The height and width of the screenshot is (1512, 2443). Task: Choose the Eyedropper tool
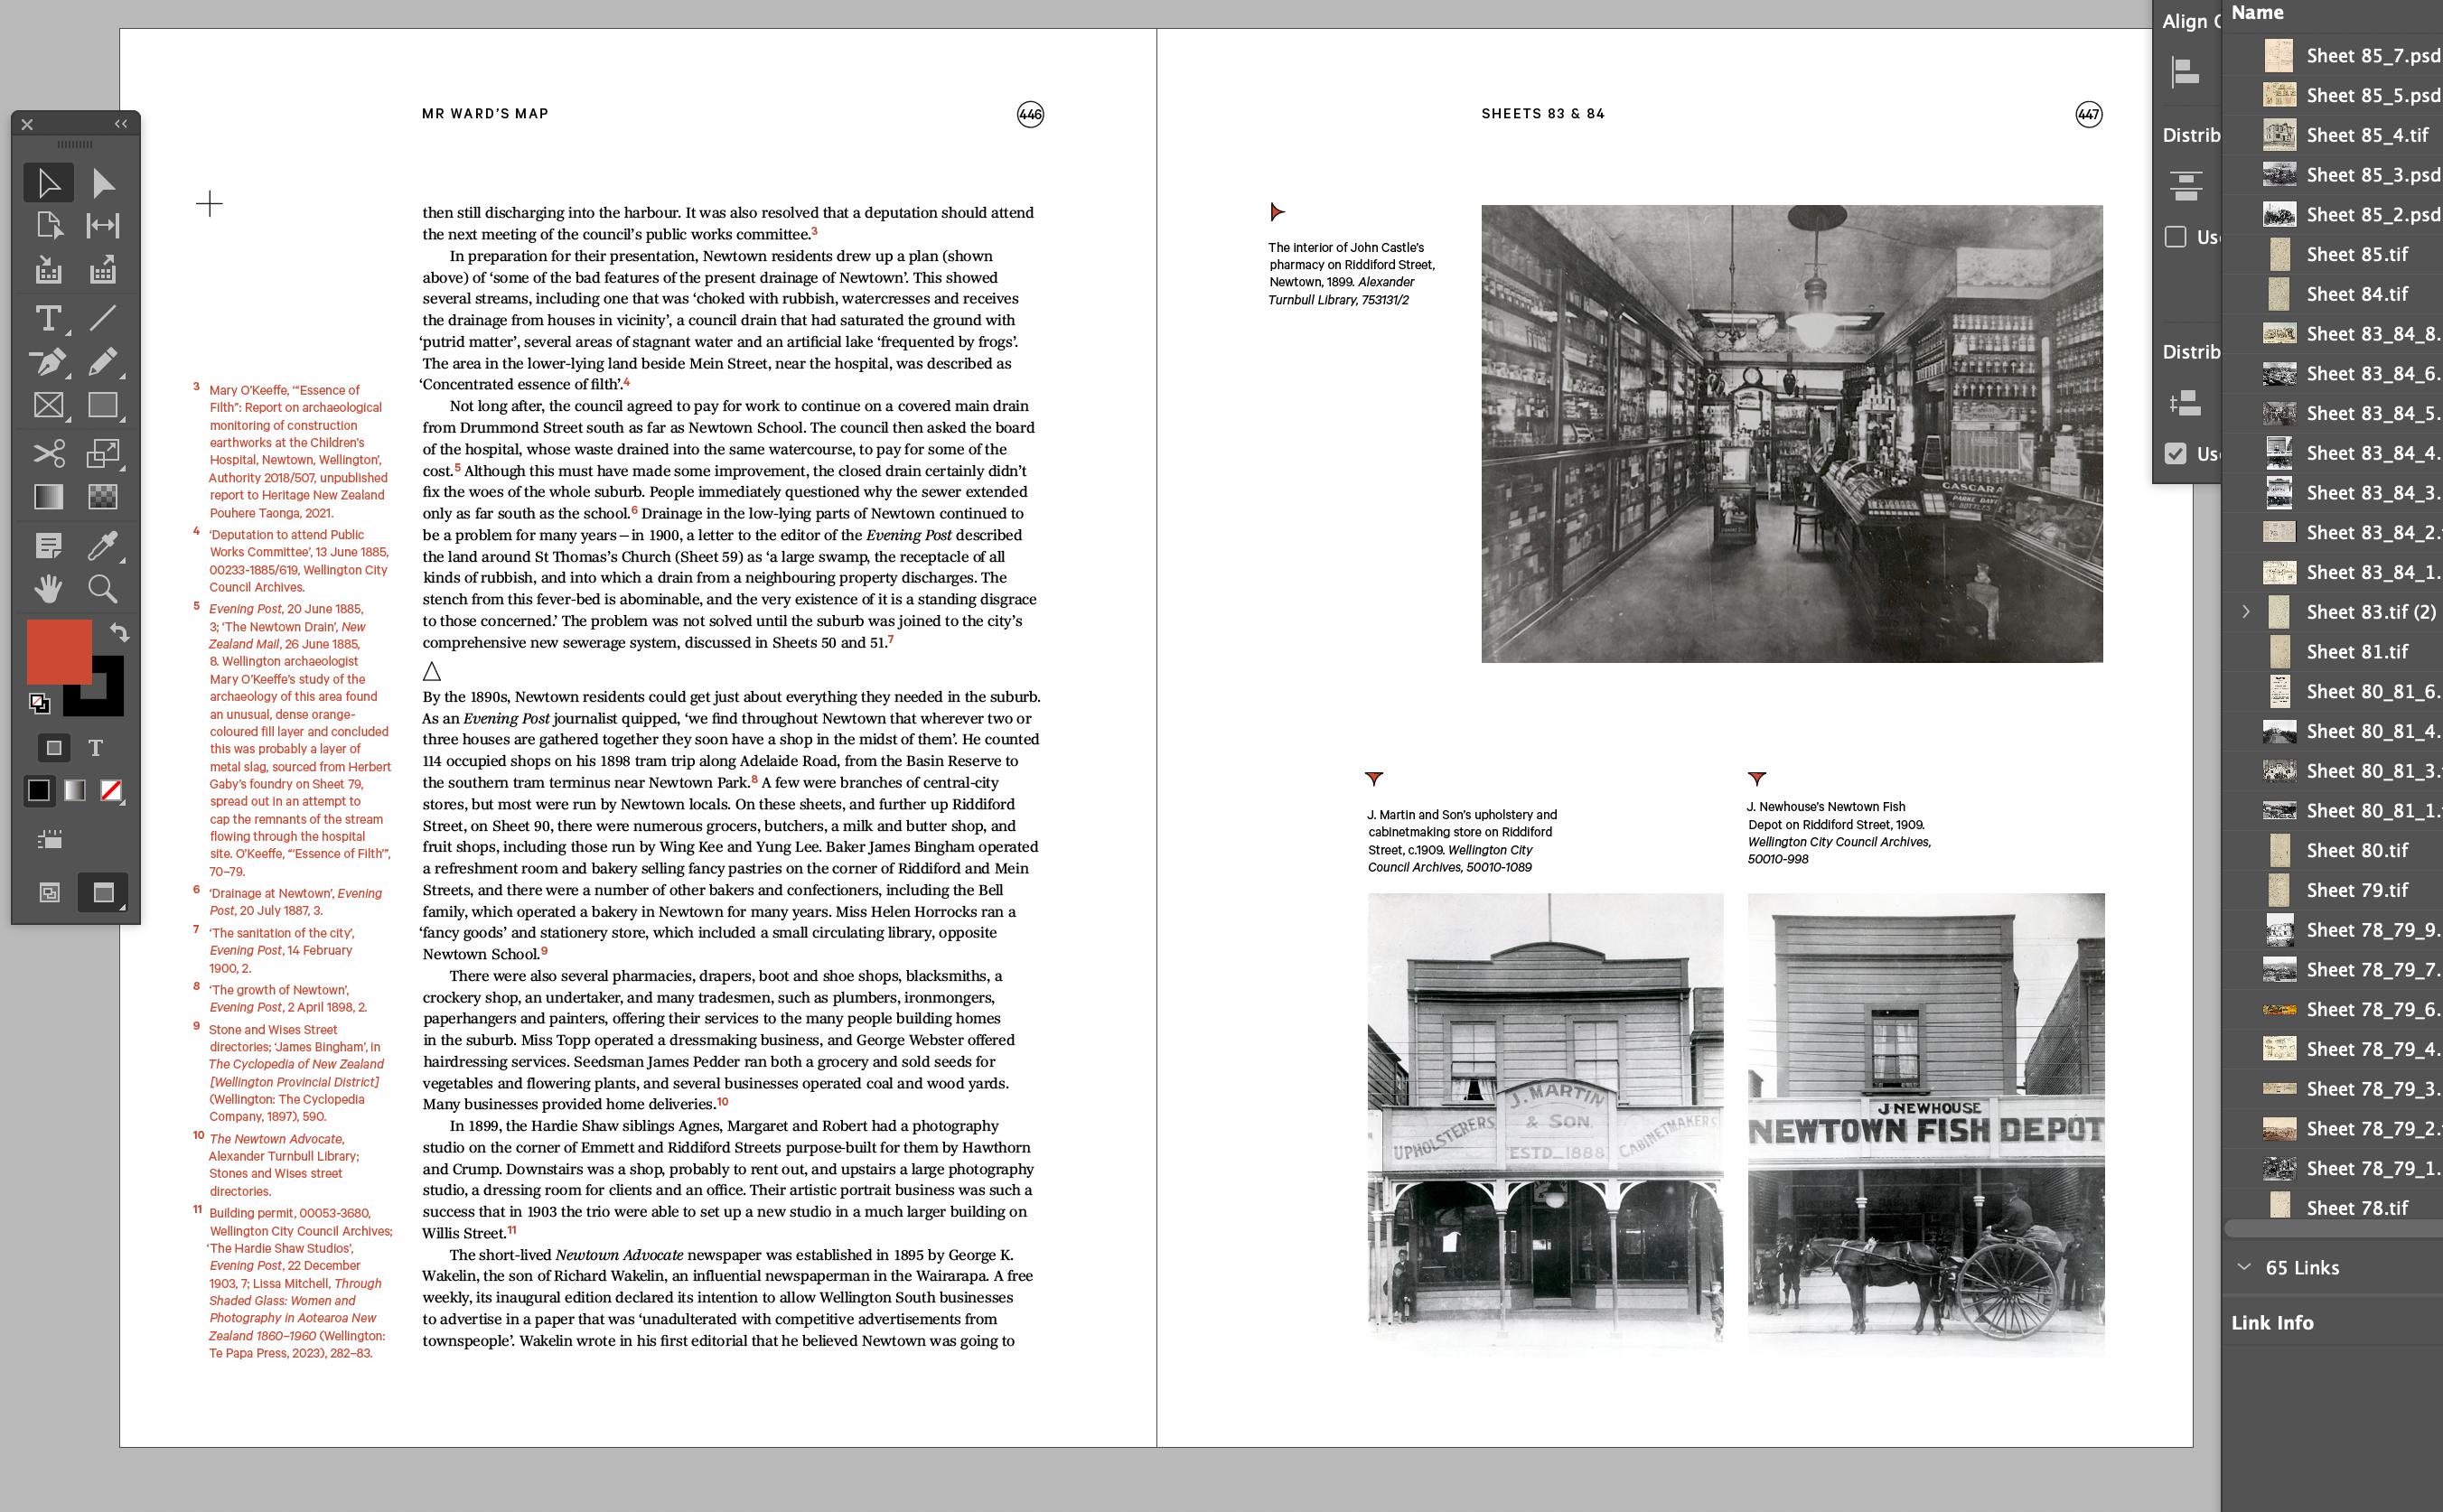point(103,545)
